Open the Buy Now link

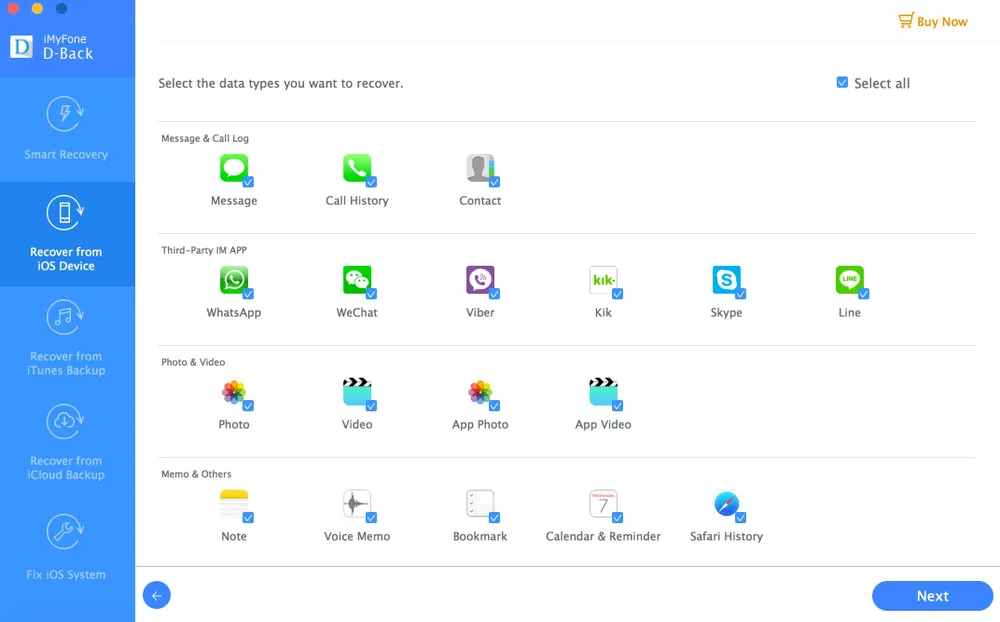click(x=932, y=21)
